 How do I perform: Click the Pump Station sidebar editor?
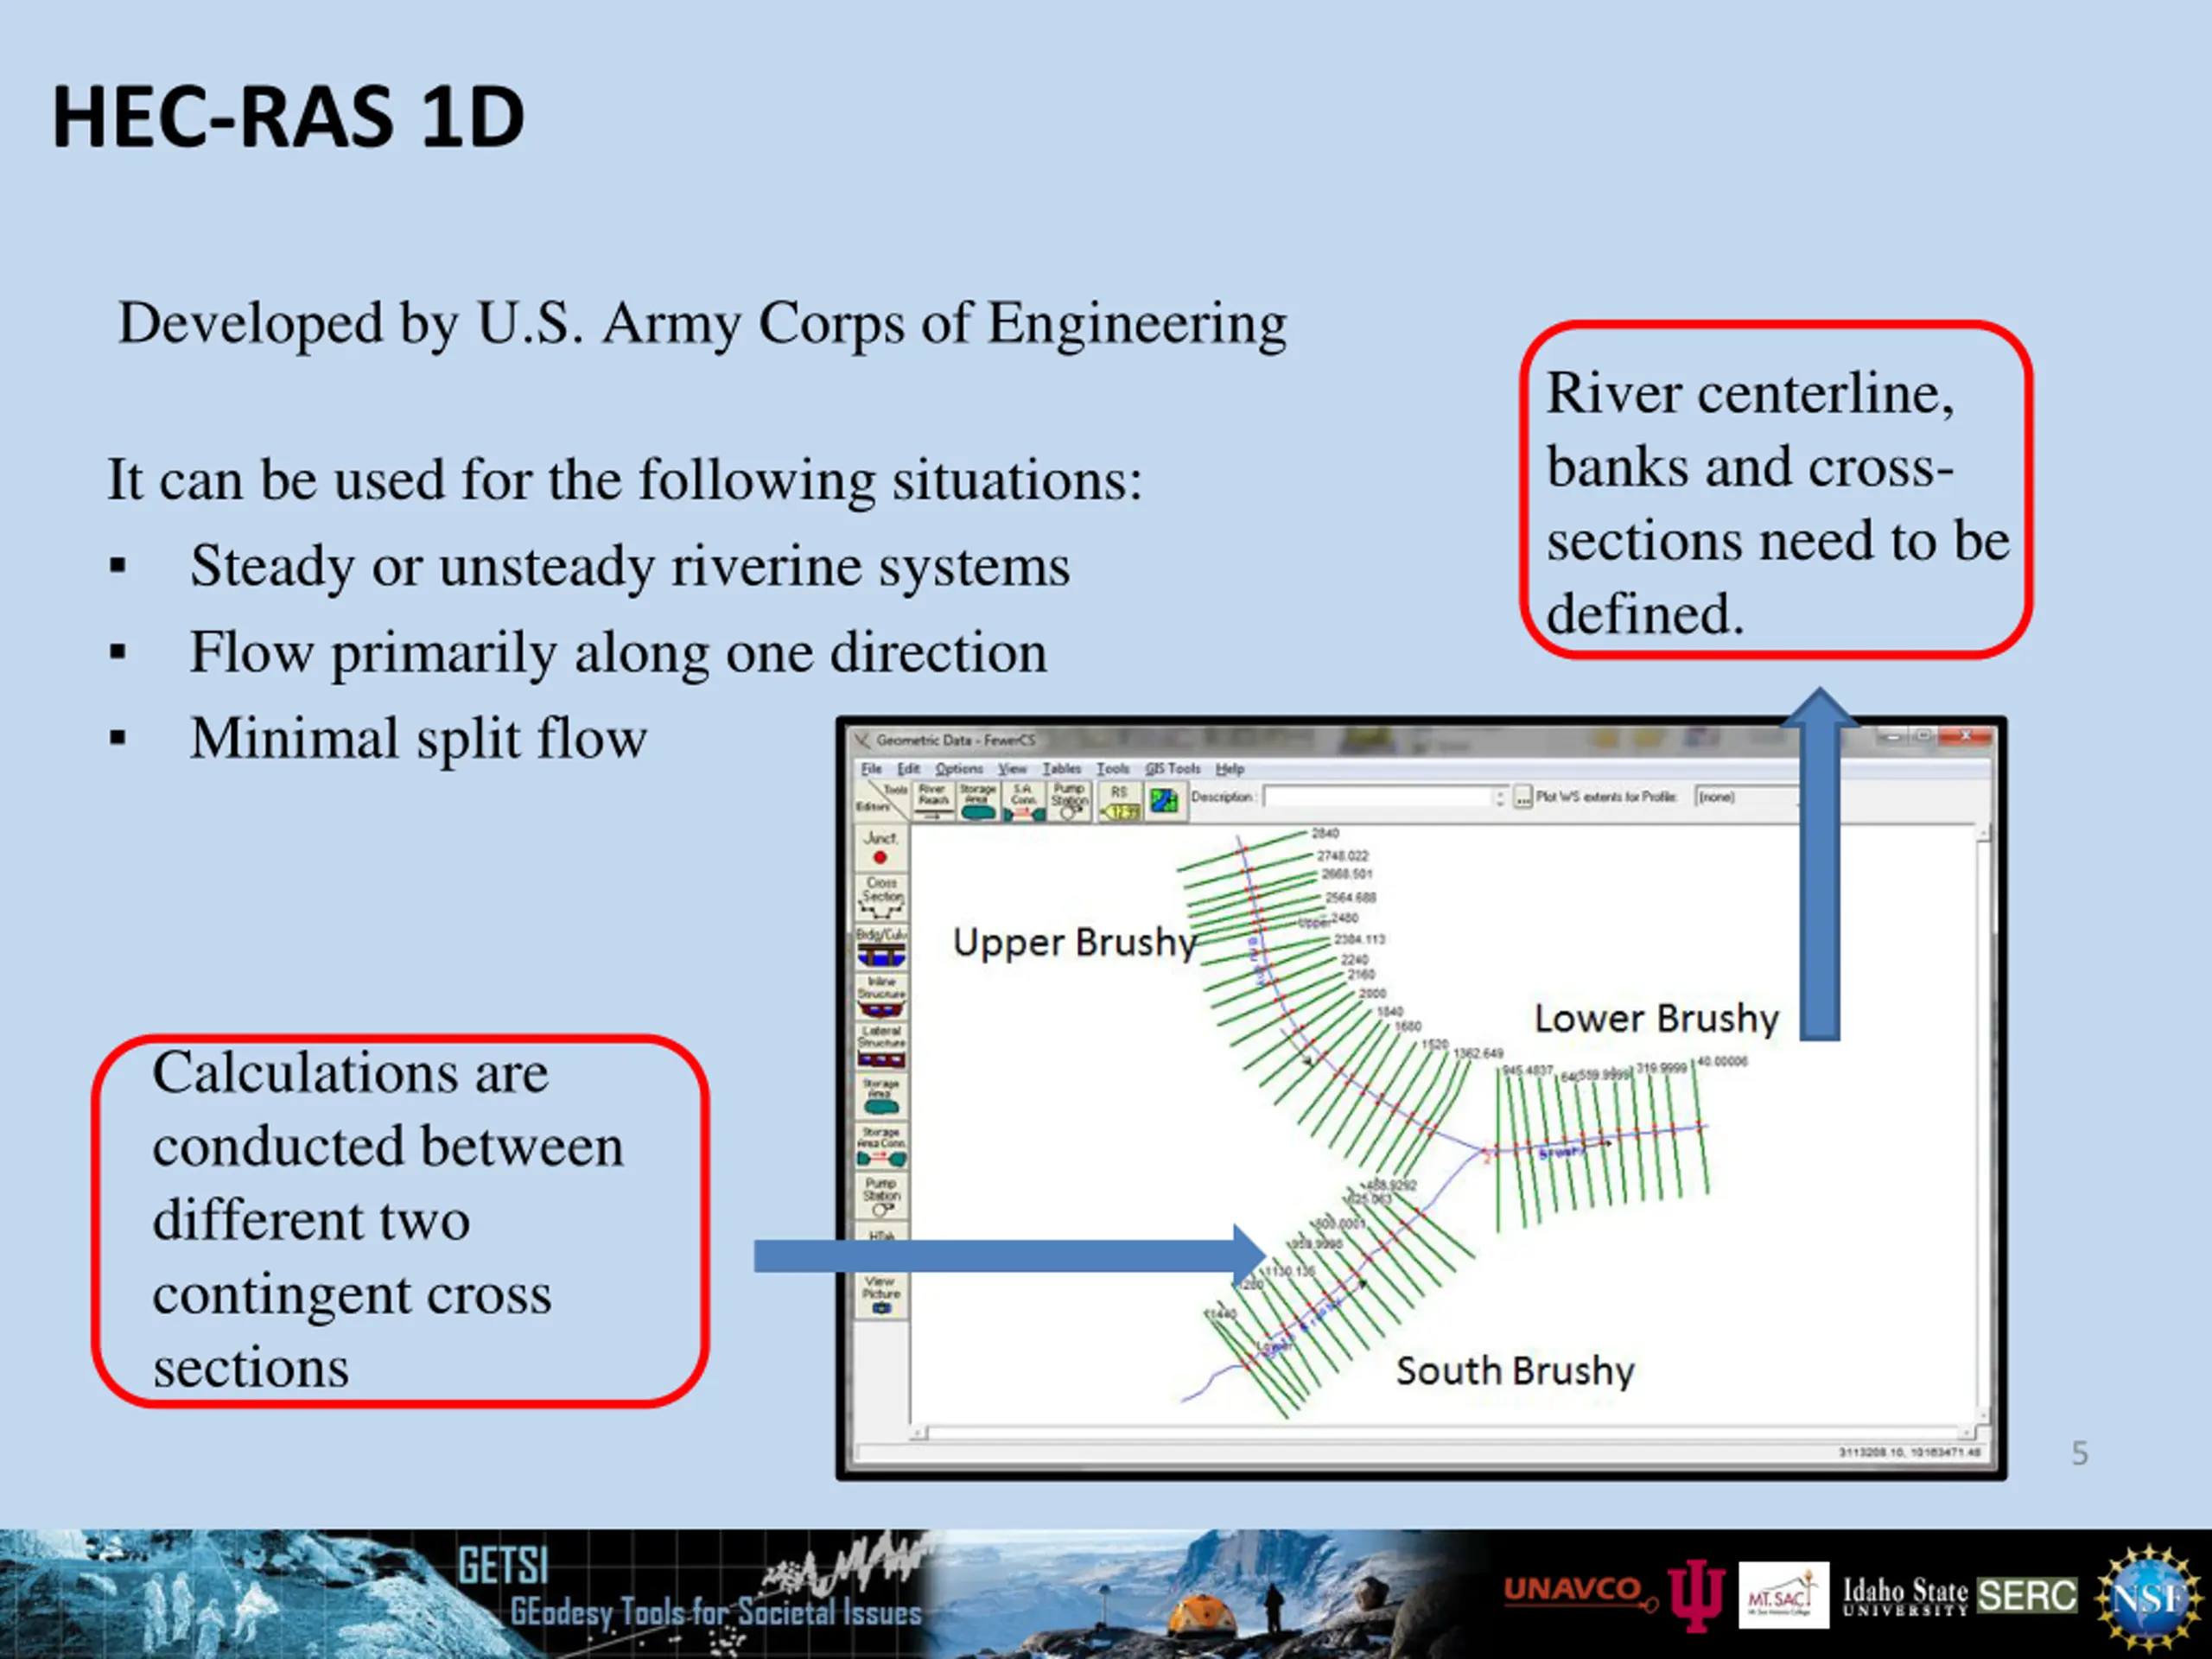[881, 1195]
